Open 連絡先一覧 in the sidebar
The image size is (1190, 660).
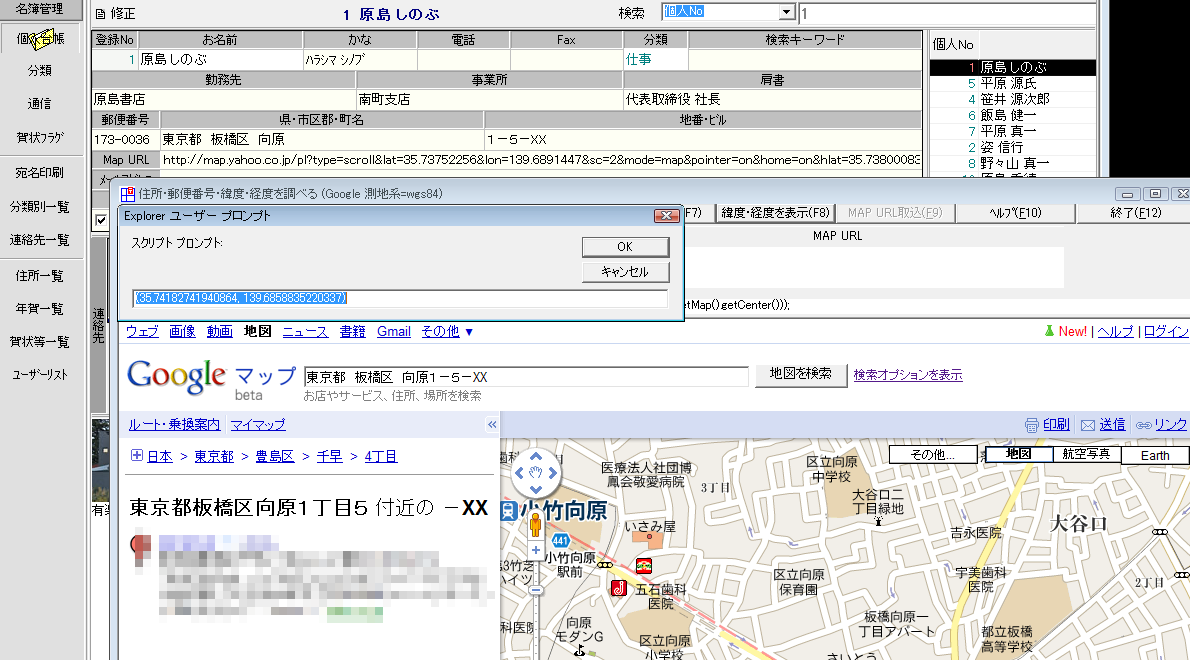pyautogui.click(x=40, y=240)
